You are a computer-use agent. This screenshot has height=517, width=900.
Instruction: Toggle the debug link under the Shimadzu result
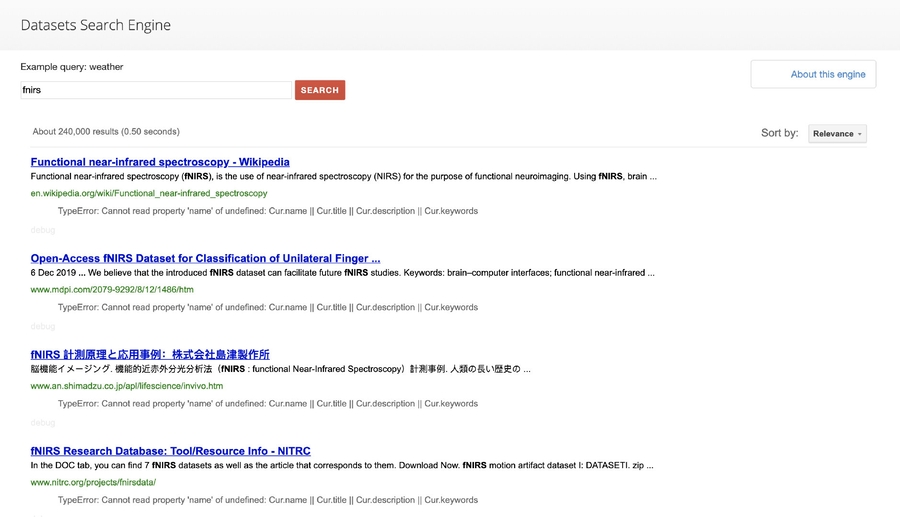pos(43,422)
